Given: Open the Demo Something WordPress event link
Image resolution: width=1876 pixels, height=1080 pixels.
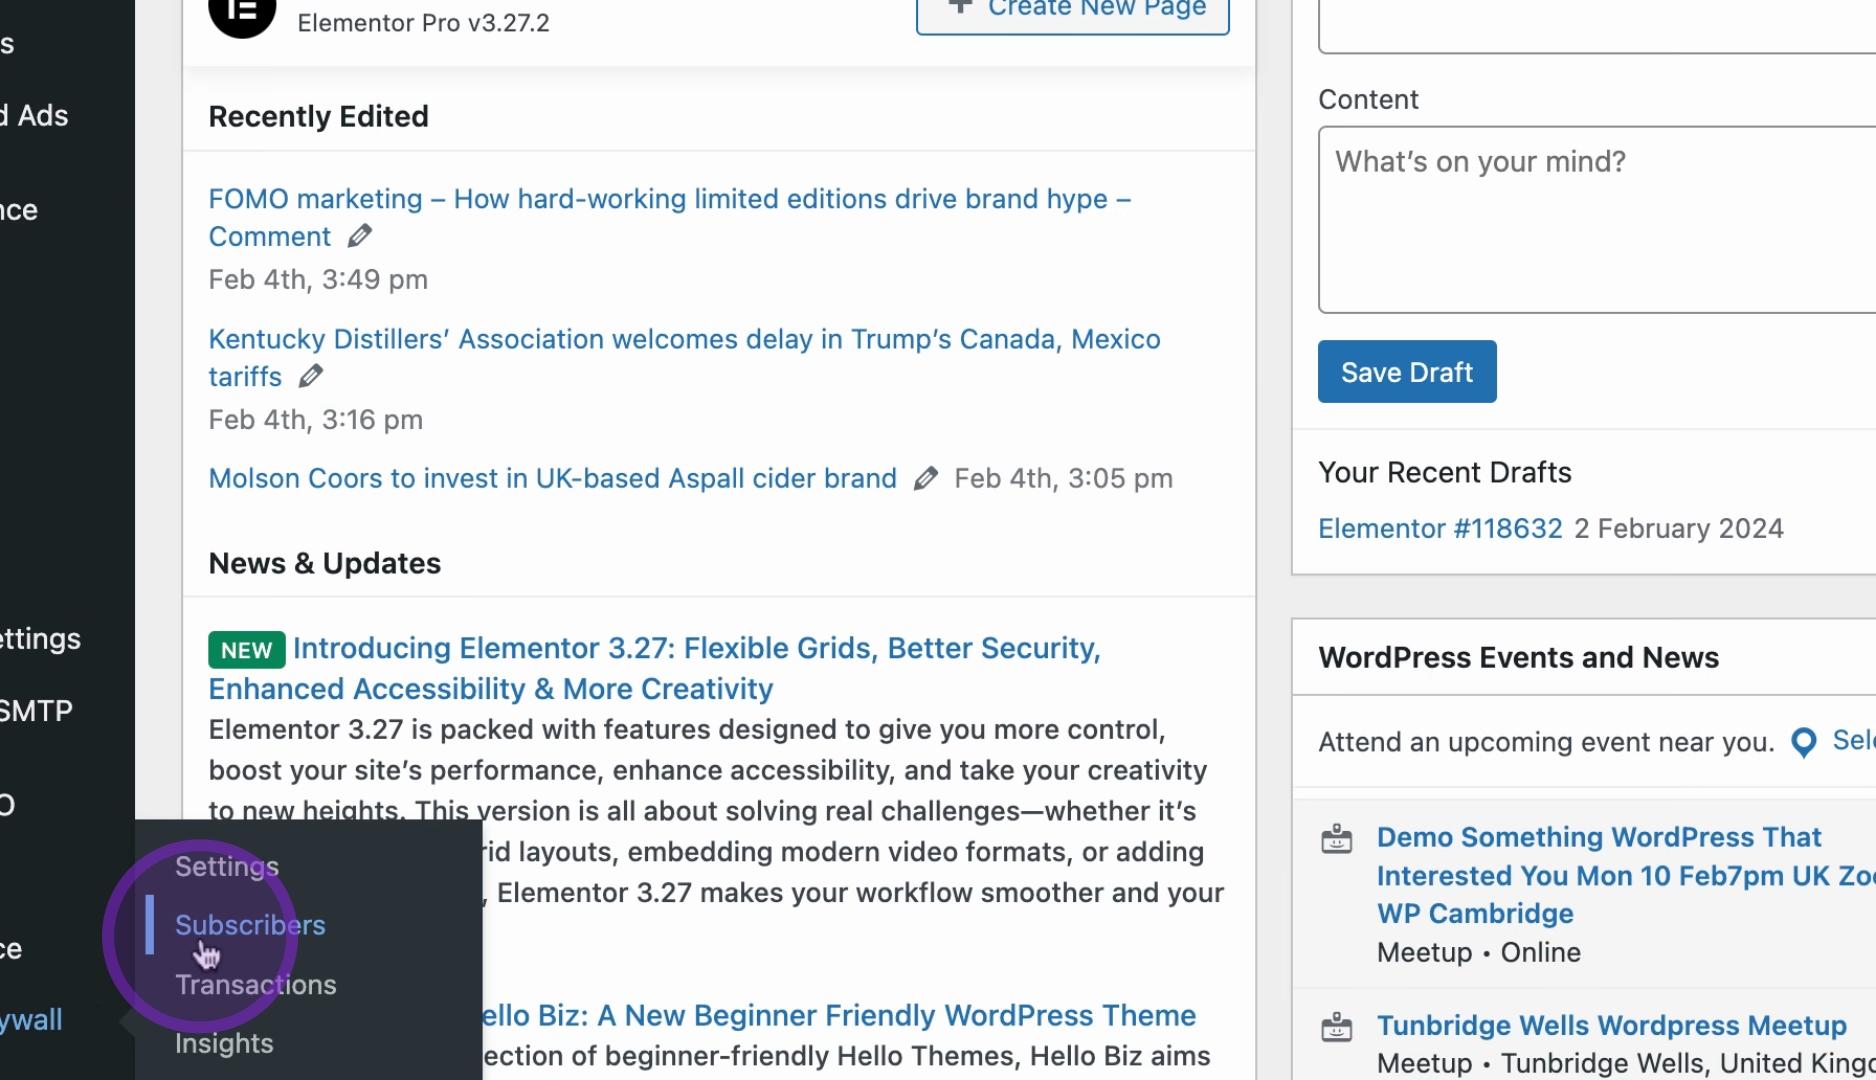Looking at the screenshot, I should coord(1626,875).
